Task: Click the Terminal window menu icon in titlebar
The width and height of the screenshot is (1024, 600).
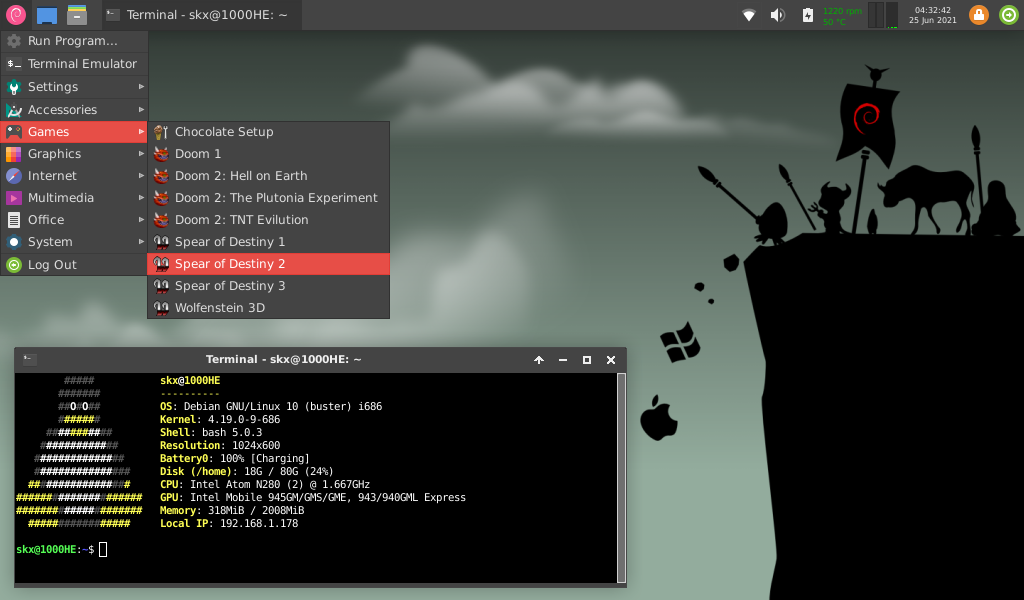Action: pos(29,359)
